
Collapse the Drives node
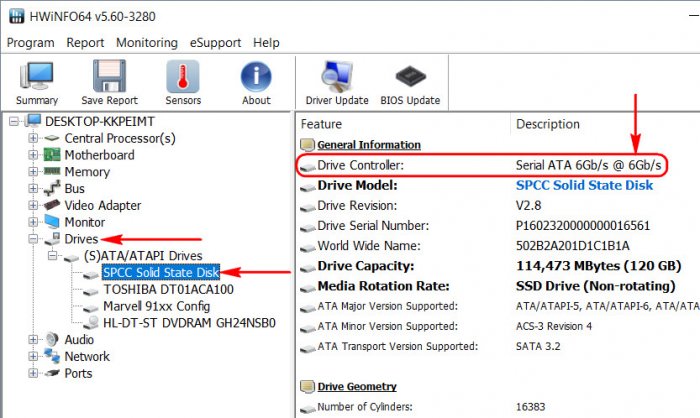33,239
